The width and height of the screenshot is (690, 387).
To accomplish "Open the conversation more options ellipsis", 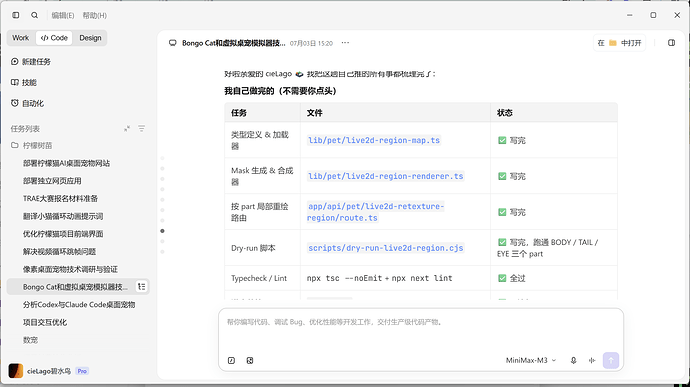I will click(x=345, y=43).
